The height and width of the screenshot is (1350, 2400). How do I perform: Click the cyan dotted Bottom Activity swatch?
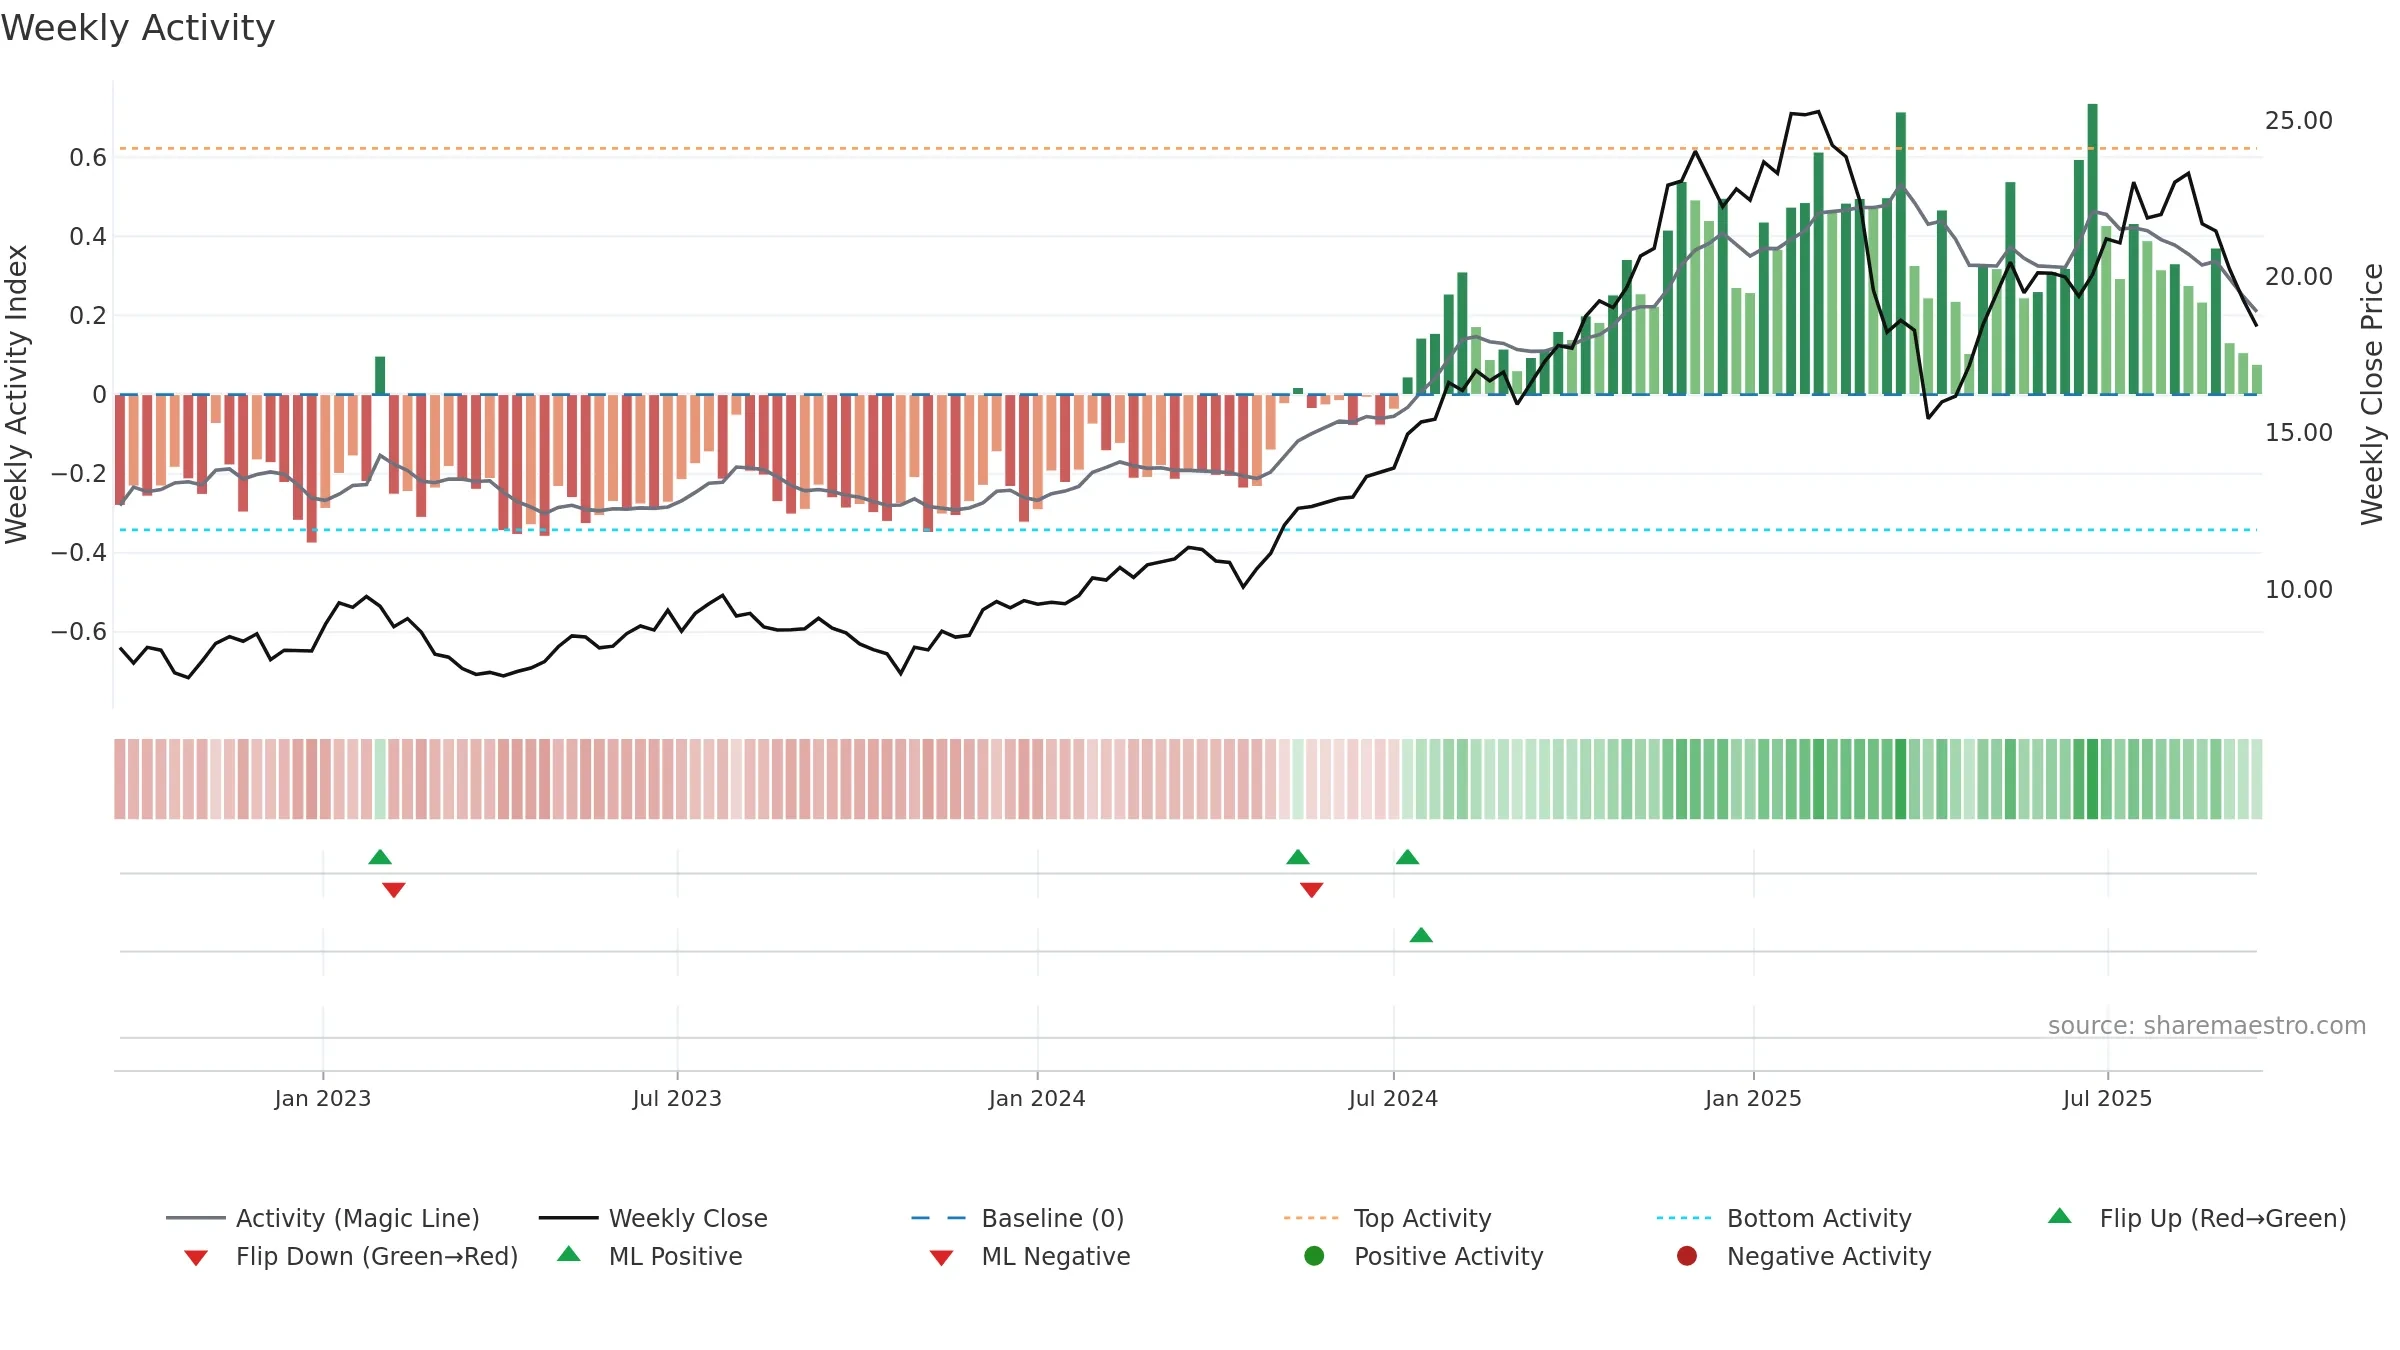point(1684,1218)
